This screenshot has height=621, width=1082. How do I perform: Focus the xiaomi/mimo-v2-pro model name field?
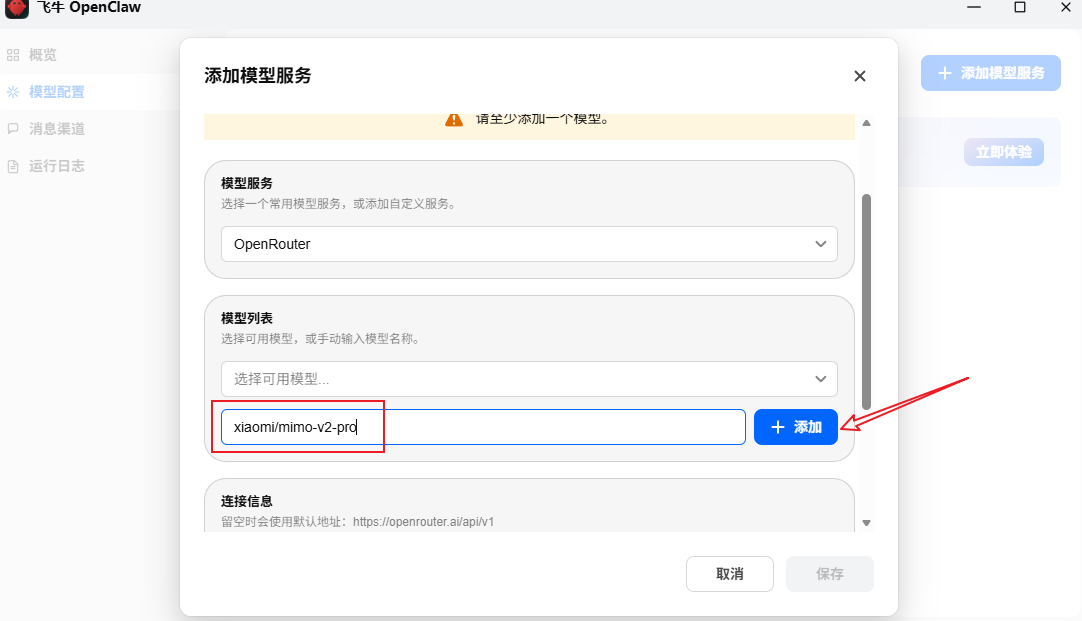pos(483,427)
